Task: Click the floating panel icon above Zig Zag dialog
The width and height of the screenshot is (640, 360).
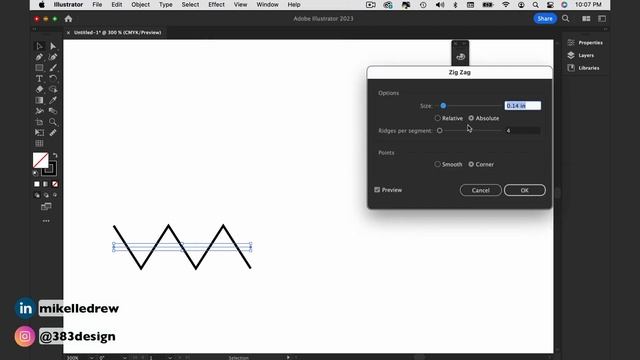Action: point(460,57)
